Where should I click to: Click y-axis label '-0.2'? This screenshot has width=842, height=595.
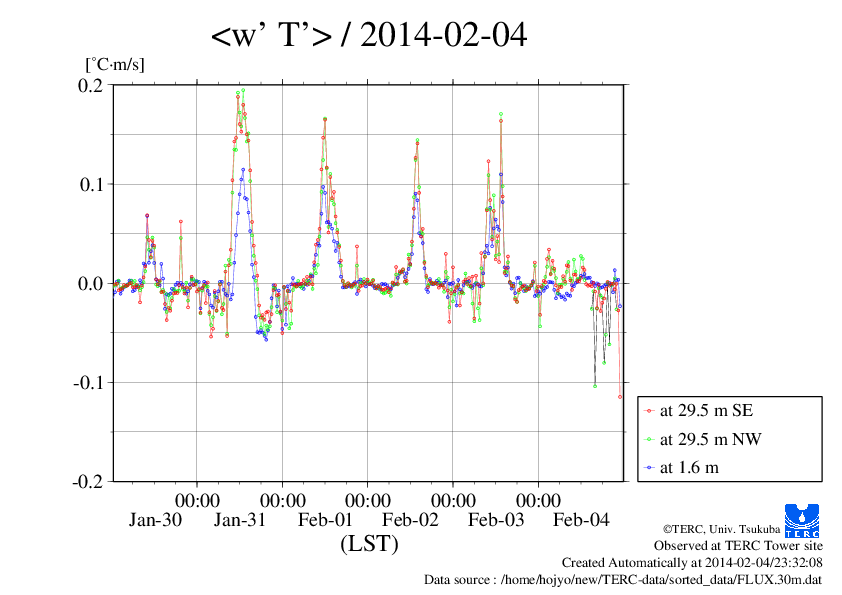tap(88, 482)
